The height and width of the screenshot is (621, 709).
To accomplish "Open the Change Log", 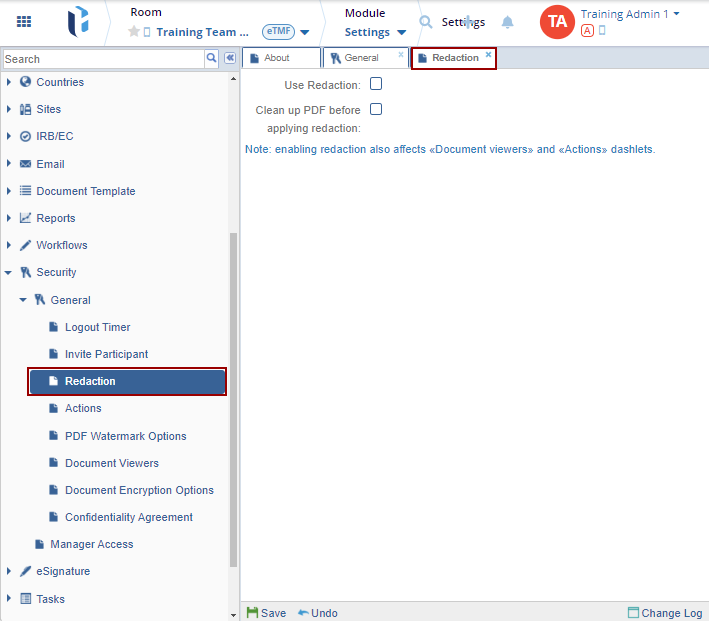I will pos(665,613).
